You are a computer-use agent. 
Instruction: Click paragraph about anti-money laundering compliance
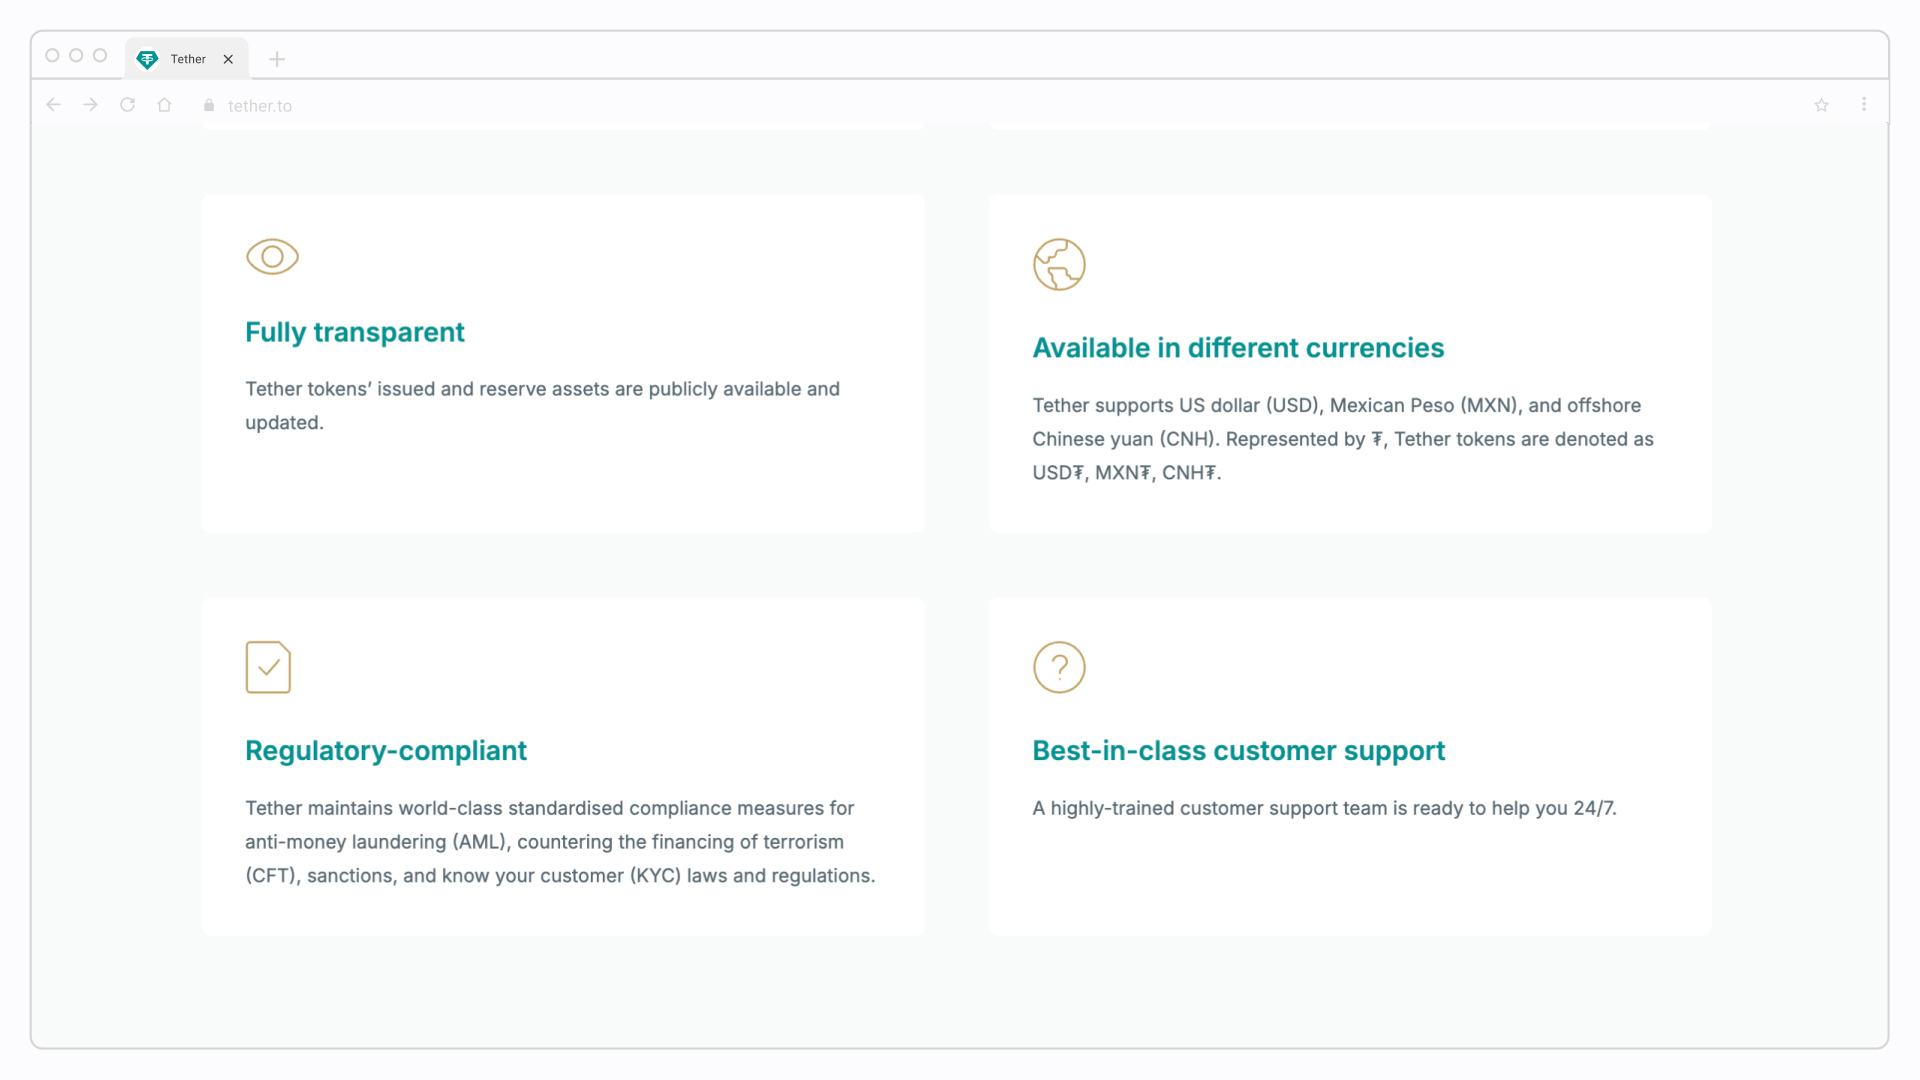tap(560, 842)
